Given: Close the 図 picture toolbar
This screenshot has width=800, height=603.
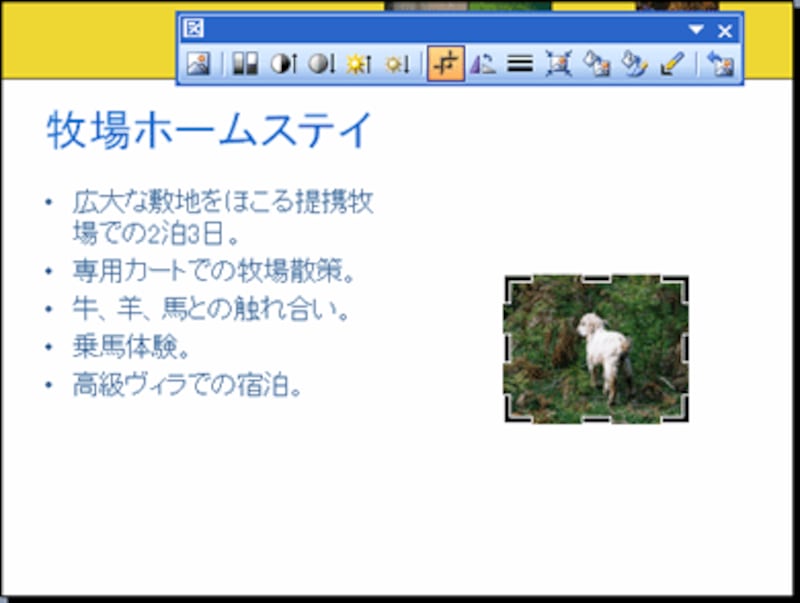Looking at the screenshot, I should pyautogui.click(x=724, y=30).
